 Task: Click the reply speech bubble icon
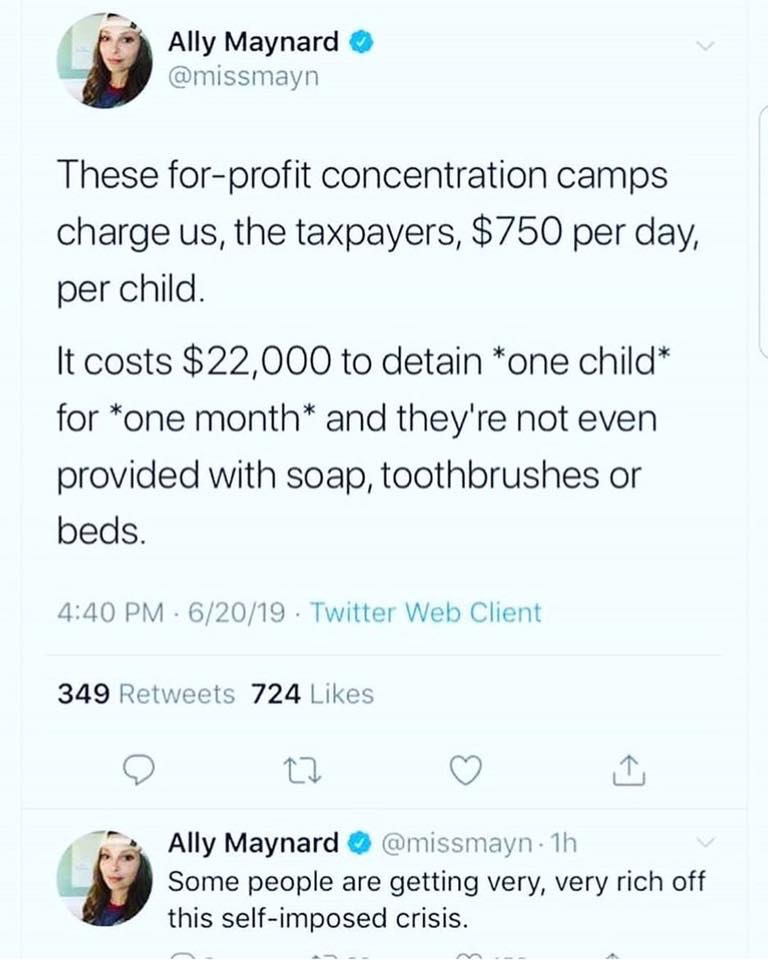139,771
